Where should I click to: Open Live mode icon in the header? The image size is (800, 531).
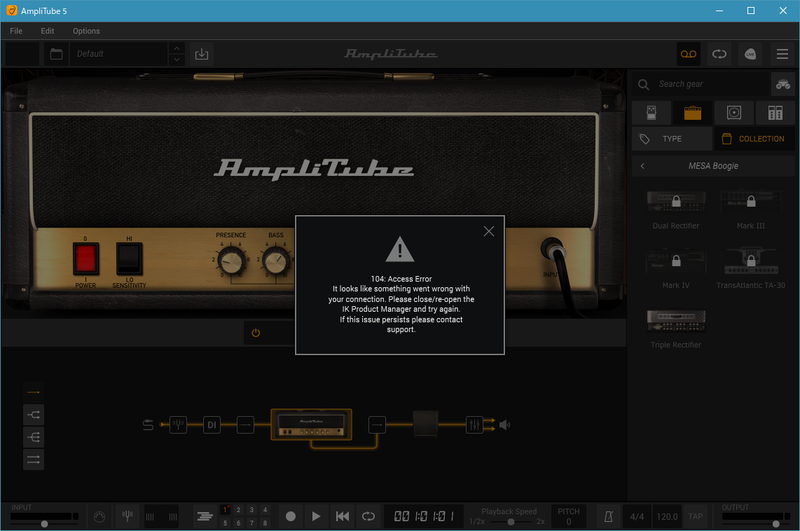point(750,54)
